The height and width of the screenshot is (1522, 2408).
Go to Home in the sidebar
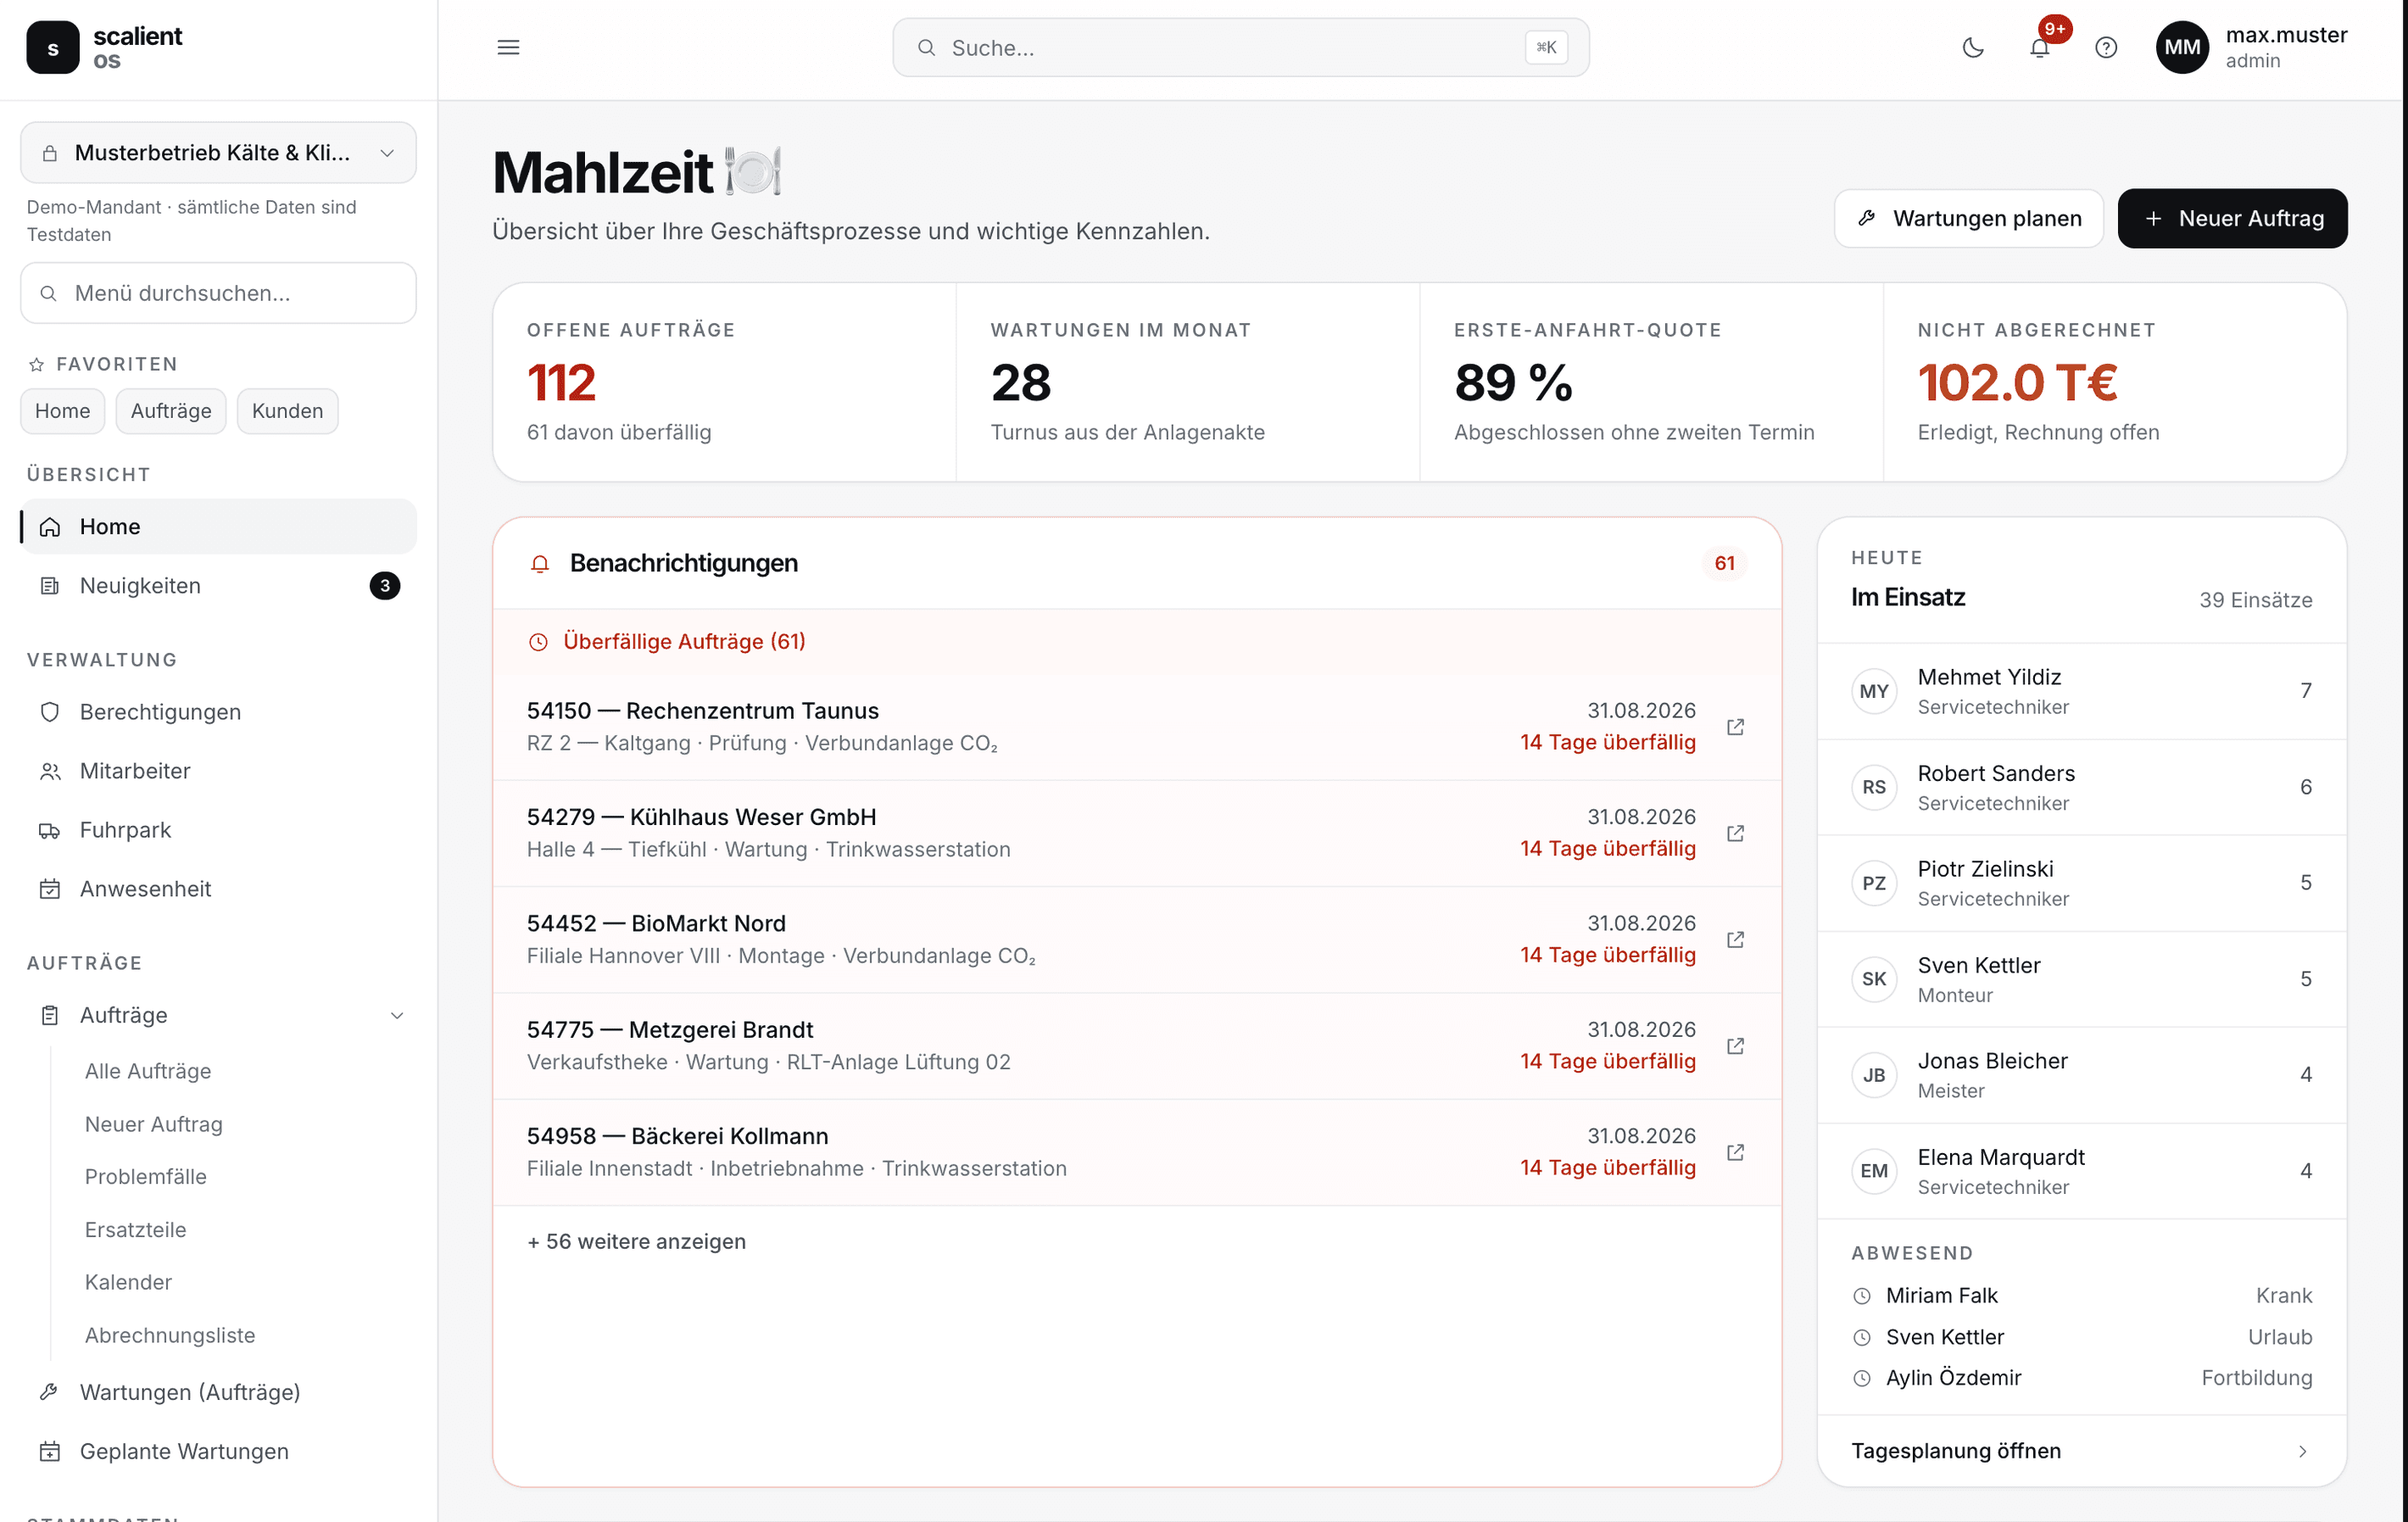point(218,526)
